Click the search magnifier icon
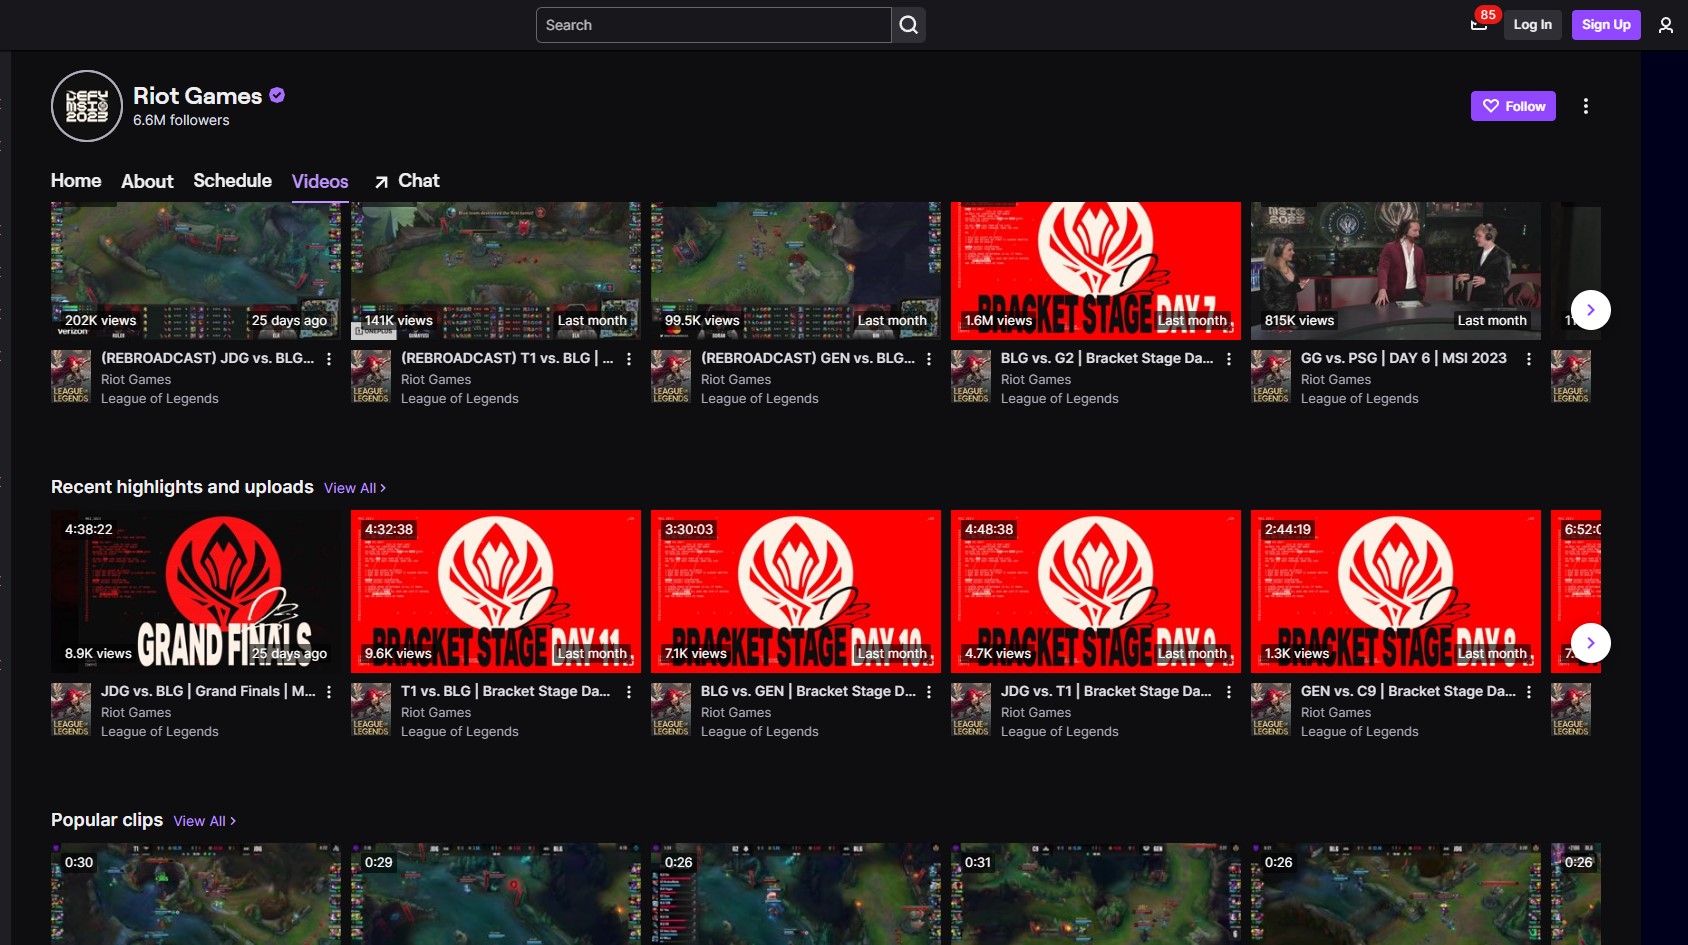Image resolution: width=1688 pixels, height=945 pixels. 908,25
